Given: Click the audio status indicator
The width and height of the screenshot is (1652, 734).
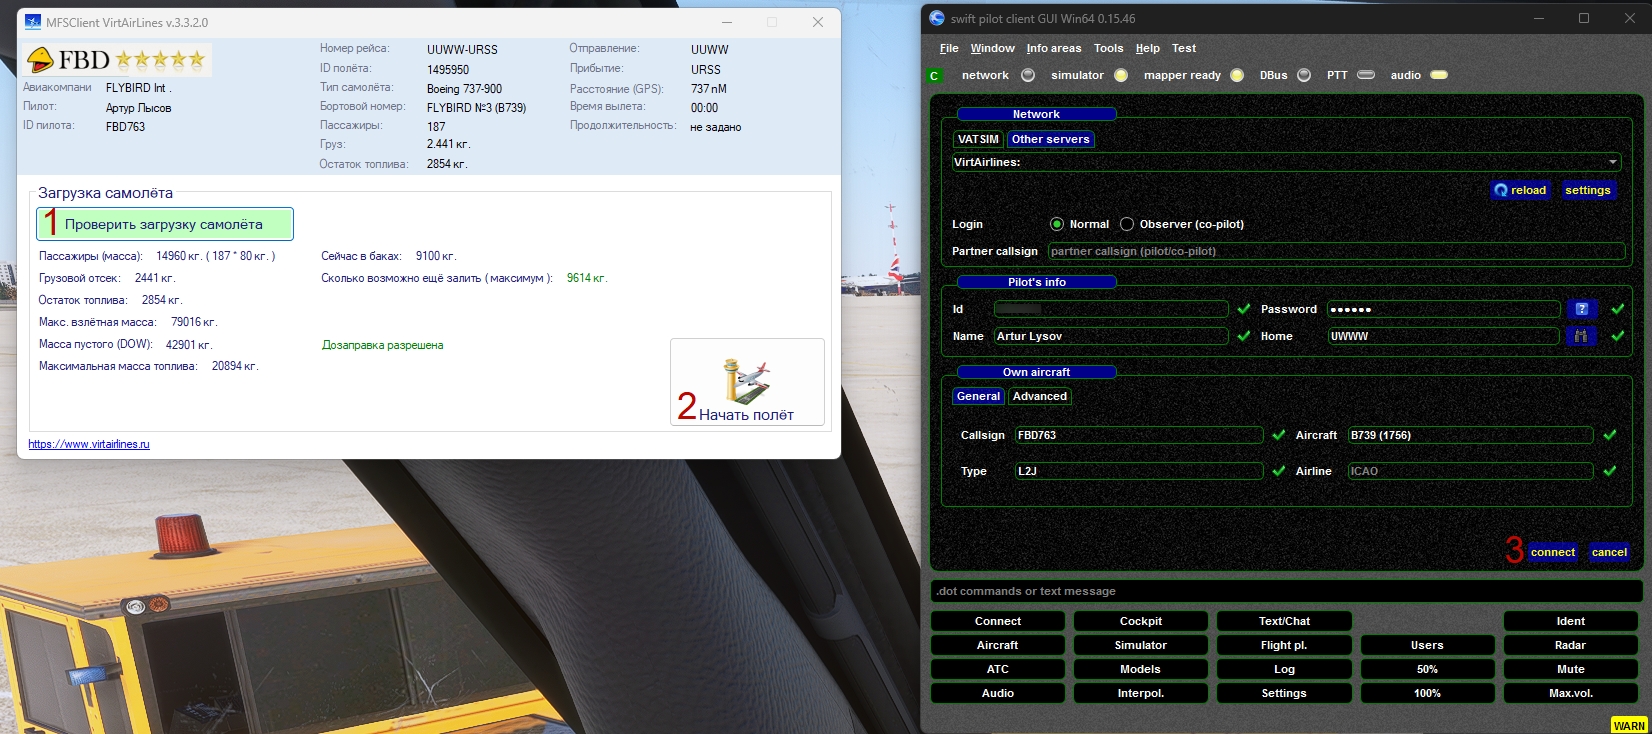Looking at the screenshot, I should pos(1439,75).
